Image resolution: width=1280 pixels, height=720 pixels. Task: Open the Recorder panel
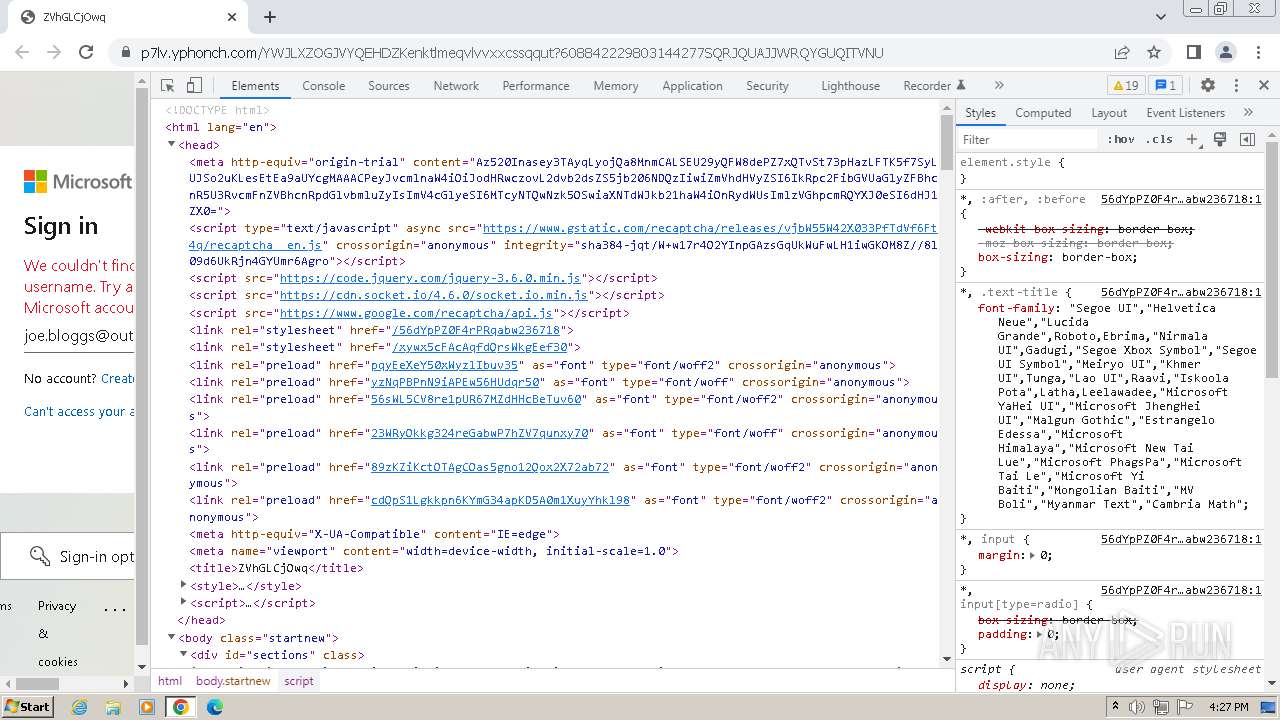934,86
